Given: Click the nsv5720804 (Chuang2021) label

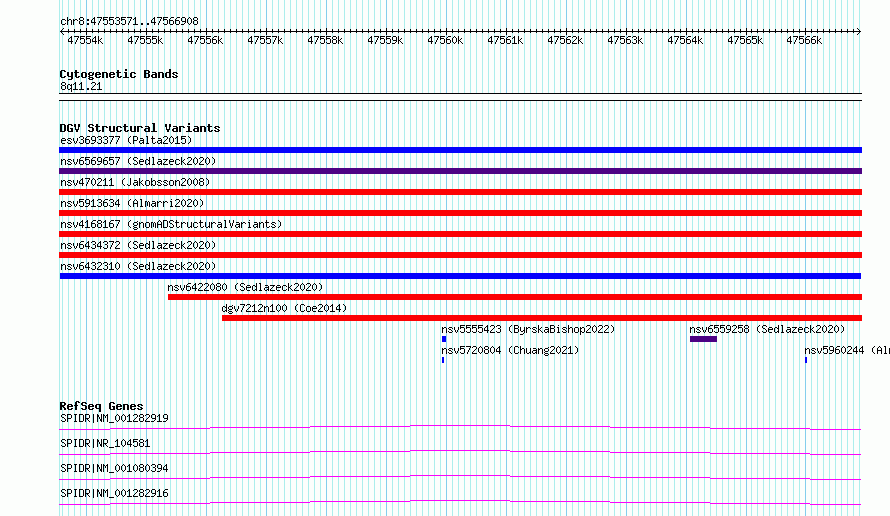Looking at the screenshot, I should coord(510,350).
